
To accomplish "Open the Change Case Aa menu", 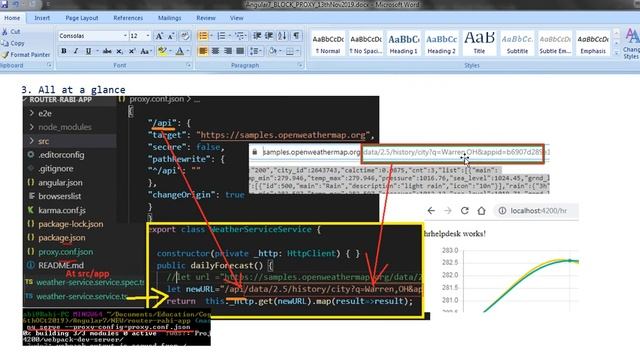I will [145, 51].
